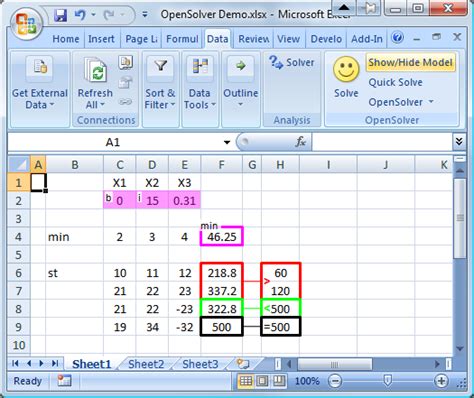Click cell C2 binary variable value 0

click(120, 201)
